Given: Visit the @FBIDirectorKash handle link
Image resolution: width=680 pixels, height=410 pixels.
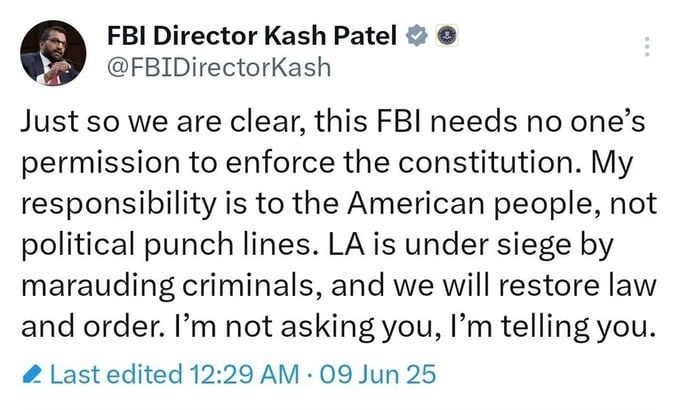Looking at the screenshot, I should coord(219,68).
